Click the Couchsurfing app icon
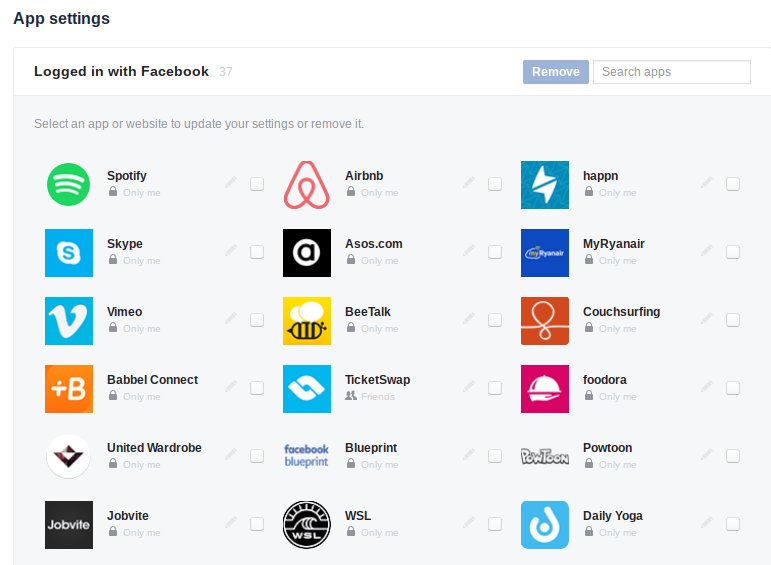 pos(545,321)
